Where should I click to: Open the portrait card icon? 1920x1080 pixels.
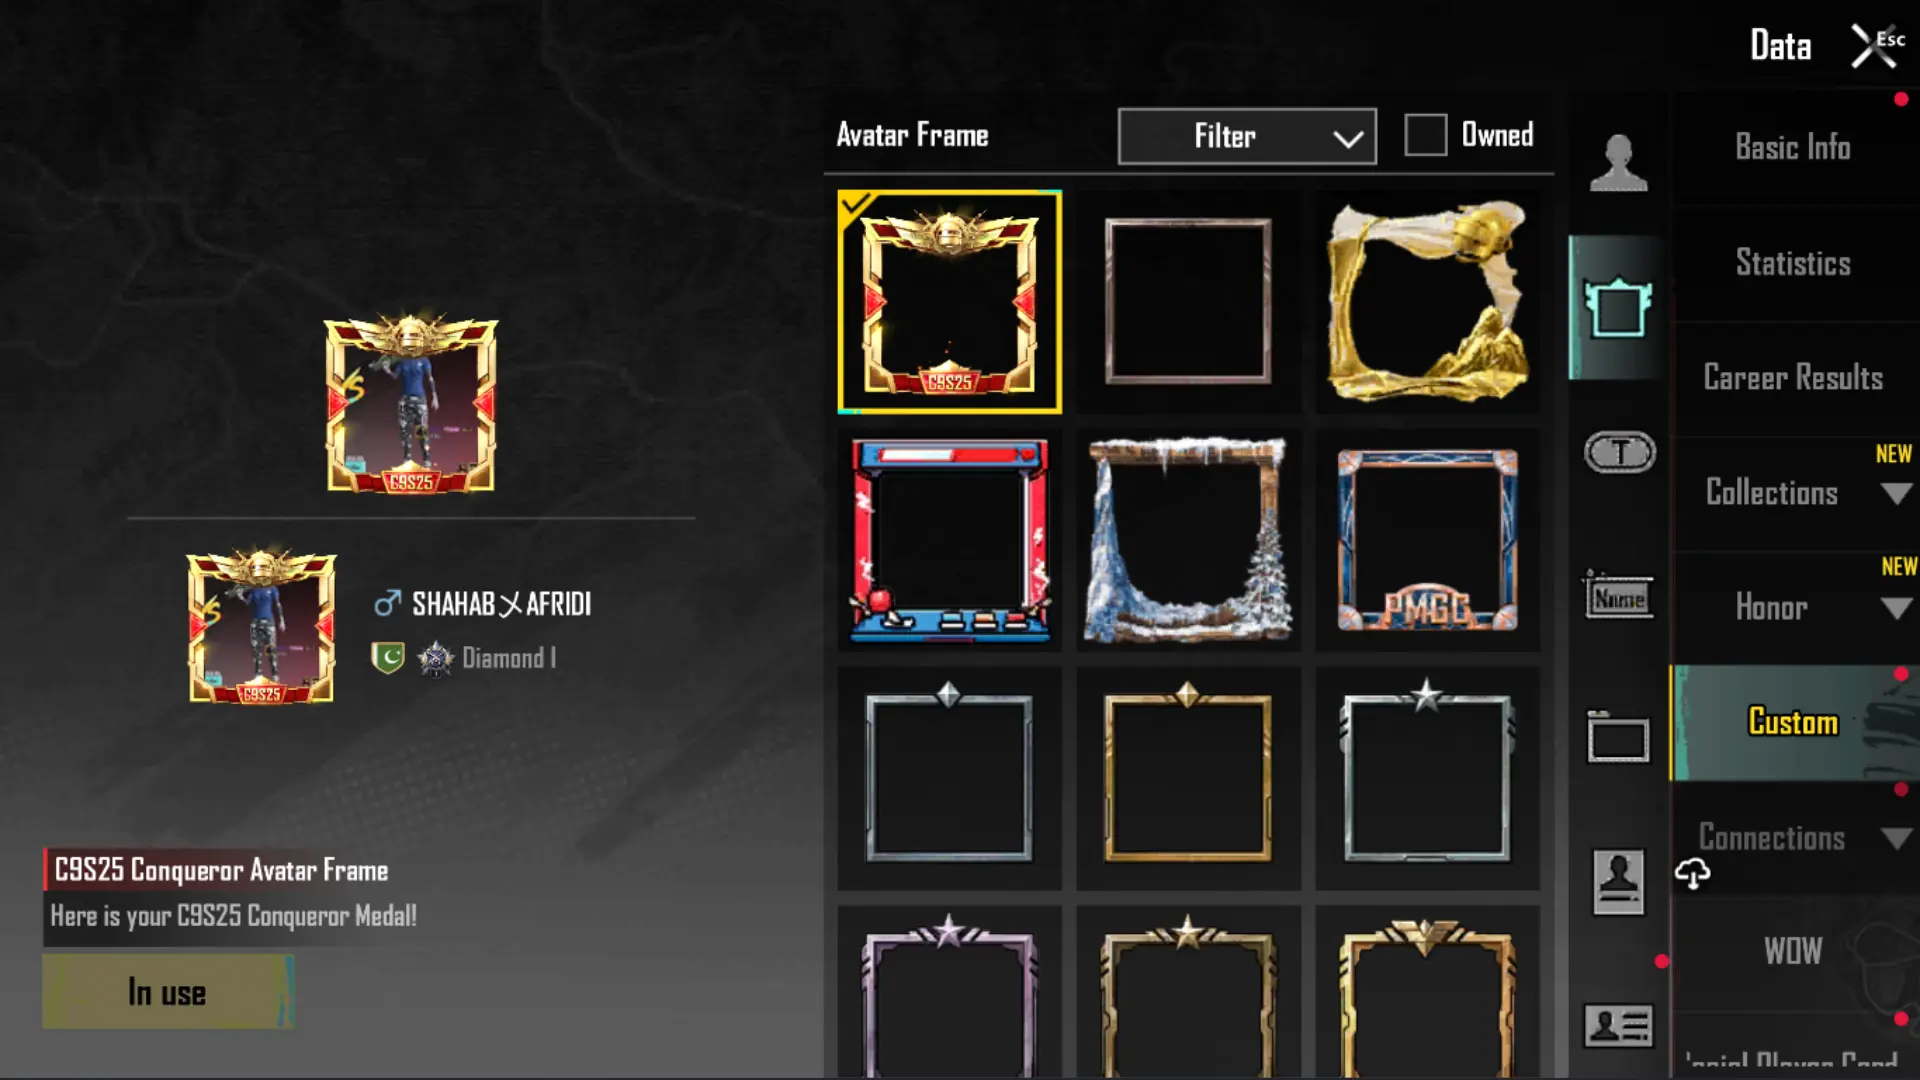click(x=1618, y=882)
